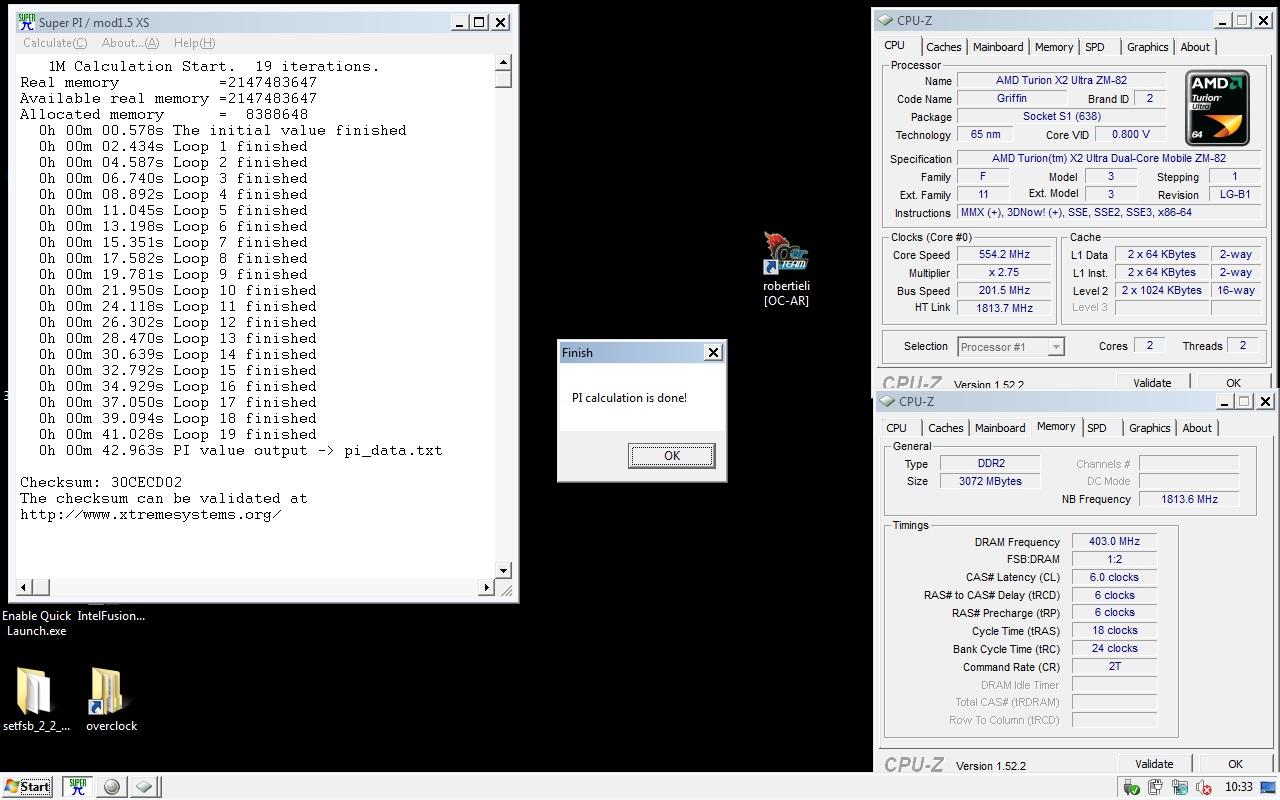The width and height of the screenshot is (1280, 800).
Task: Select Mainboard tab in bottom CPU-Z window
Action: click(x=1000, y=428)
